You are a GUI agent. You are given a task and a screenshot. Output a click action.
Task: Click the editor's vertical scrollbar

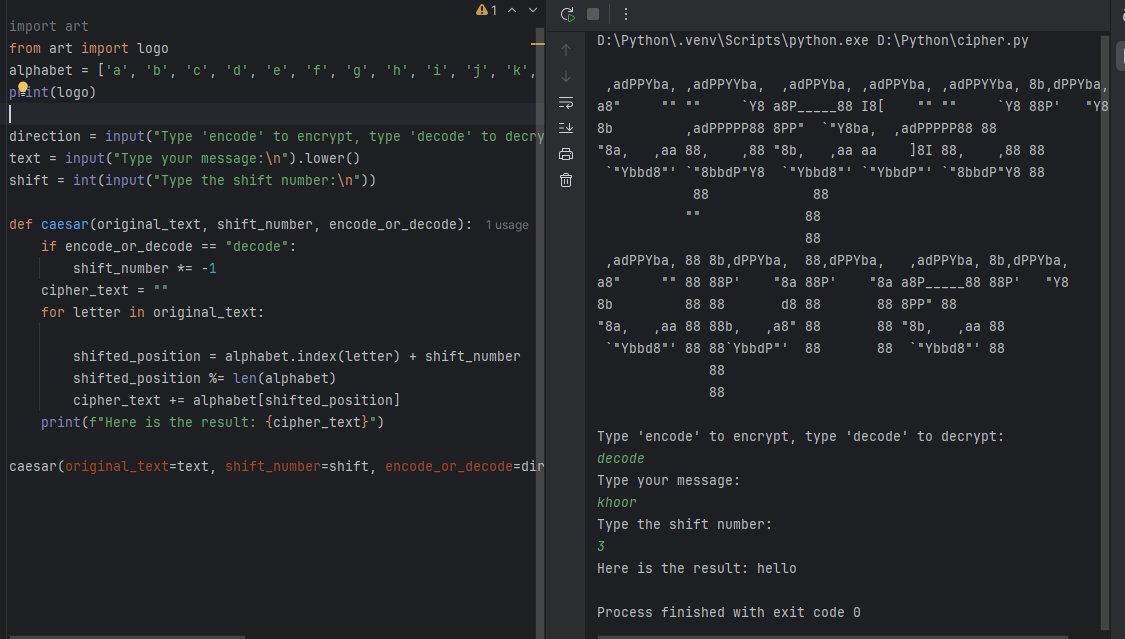[x=540, y=333]
